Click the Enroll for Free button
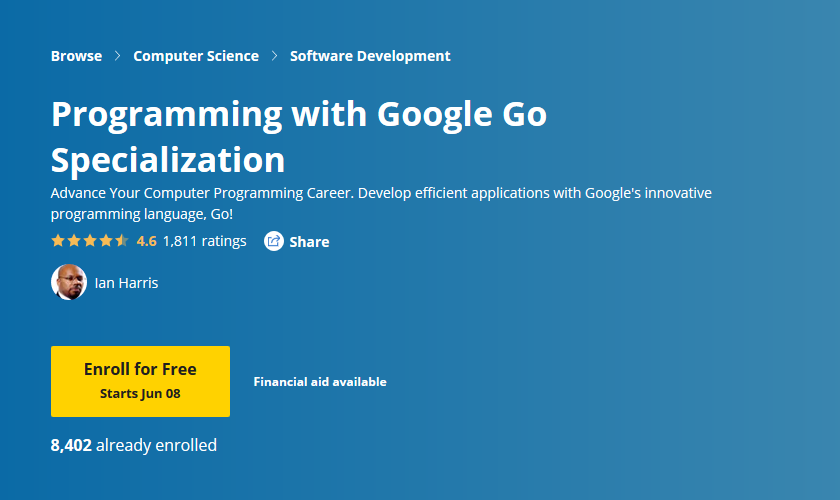 (140, 381)
